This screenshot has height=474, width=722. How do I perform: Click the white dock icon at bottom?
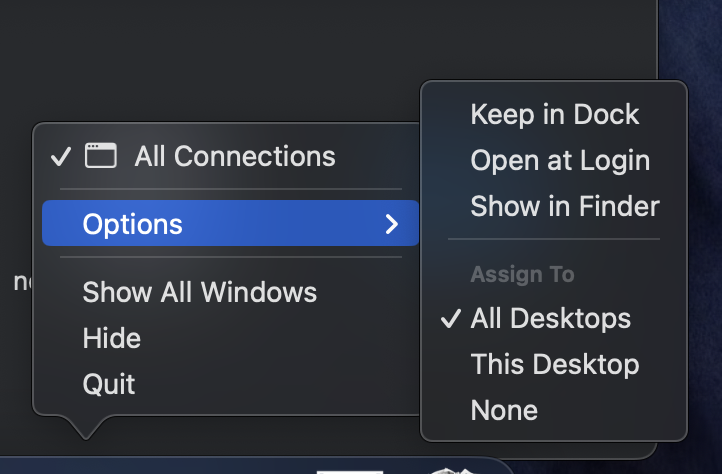pos(350,472)
